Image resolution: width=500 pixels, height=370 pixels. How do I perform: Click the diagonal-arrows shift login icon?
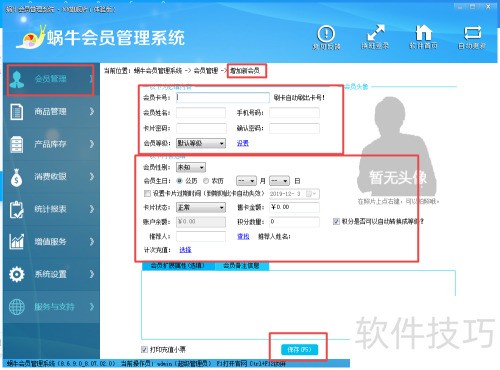coord(375,33)
